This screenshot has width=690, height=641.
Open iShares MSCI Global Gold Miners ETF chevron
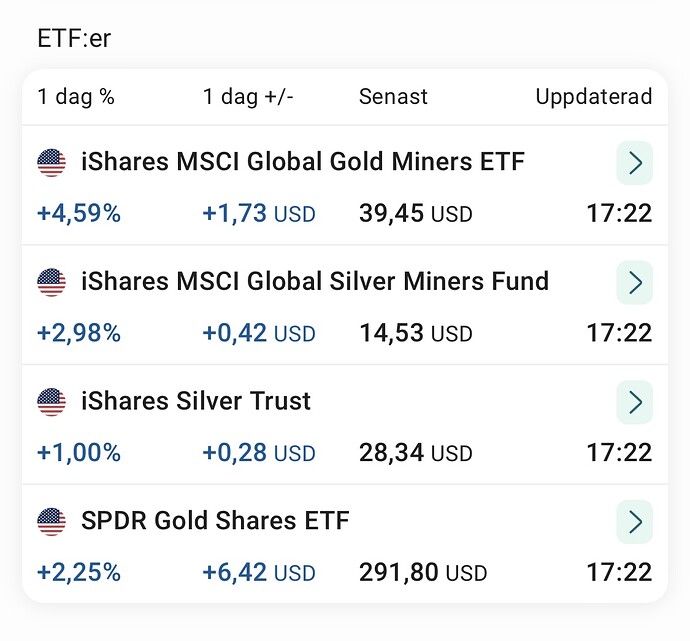635,163
